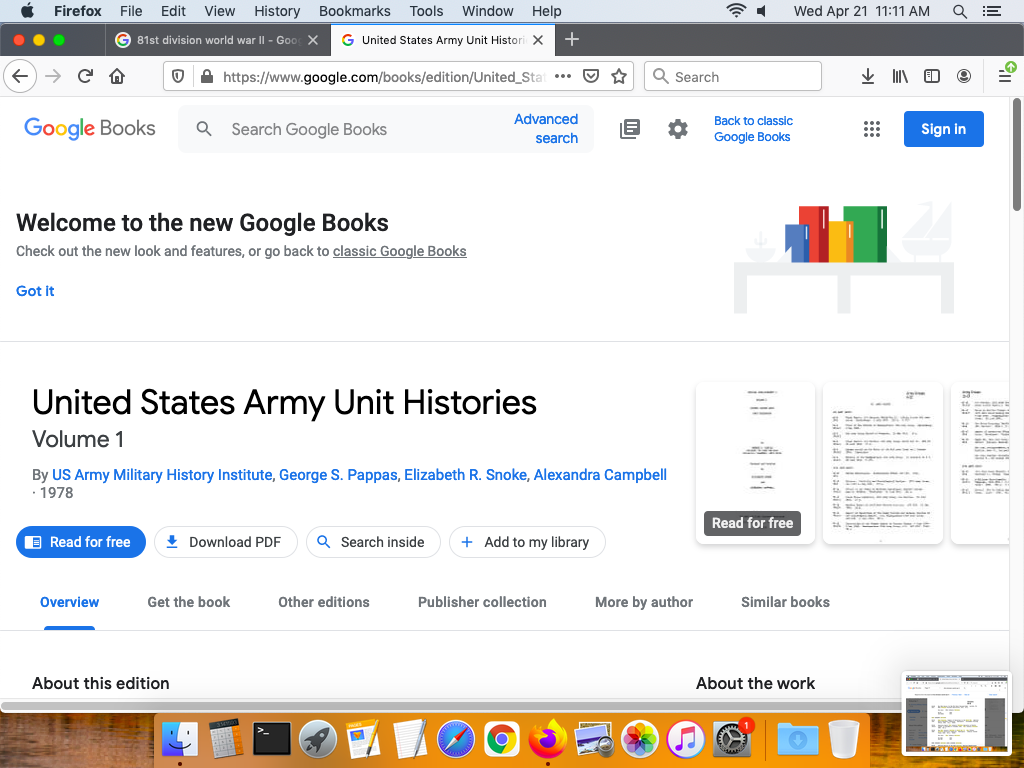Open Firefox library dropdown
The width and height of the screenshot is (1024, 768).
pyautogui.click(x=900, y=77)
